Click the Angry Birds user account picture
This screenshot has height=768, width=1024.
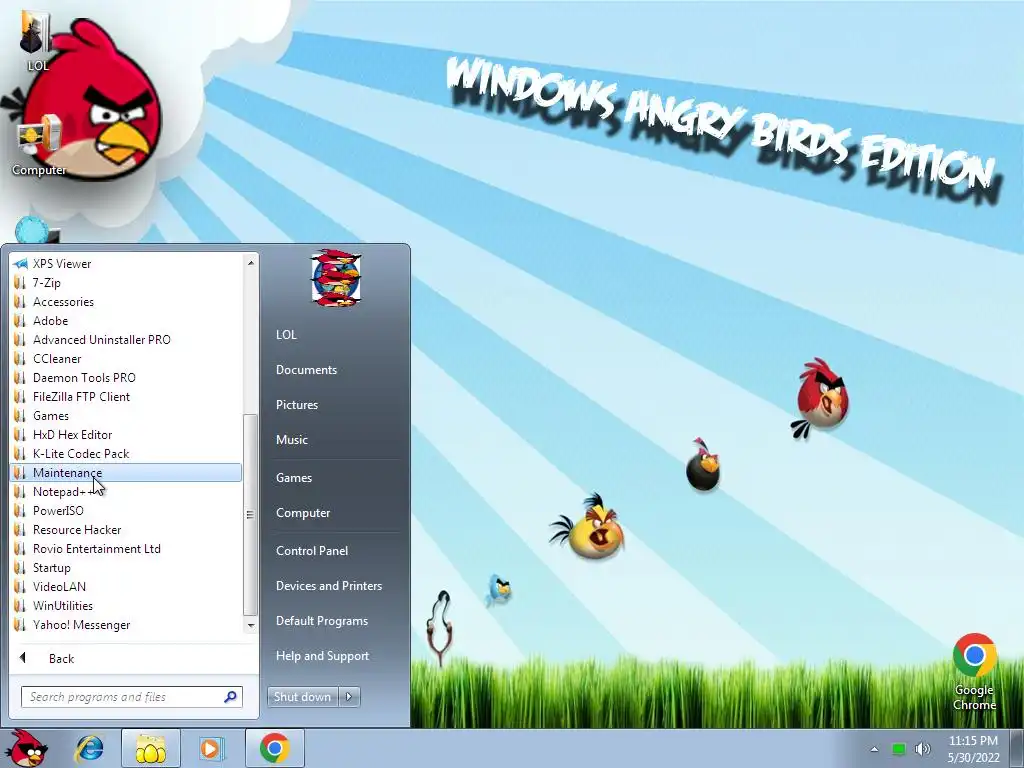coord(336,278)
